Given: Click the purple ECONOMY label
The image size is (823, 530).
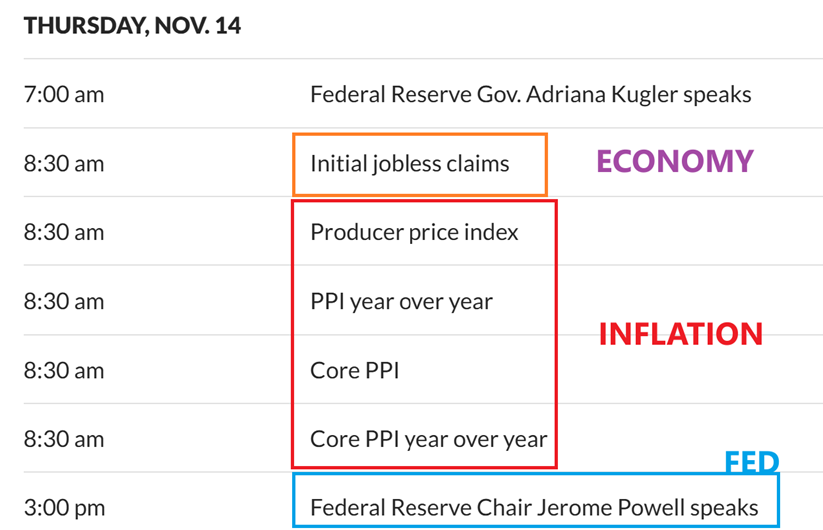Looking at the screenshot, I should pyautogui.click(x=675, y=162).
